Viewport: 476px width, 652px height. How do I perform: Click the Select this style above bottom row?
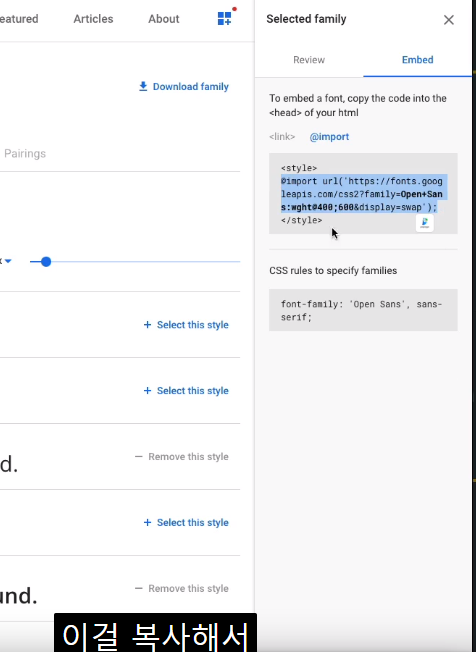pos(186,522)
